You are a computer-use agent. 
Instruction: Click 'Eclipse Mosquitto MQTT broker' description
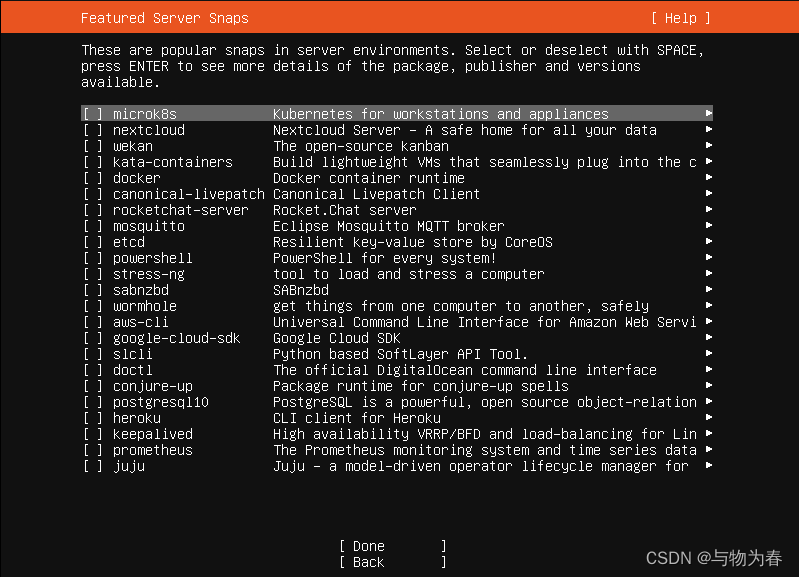[389, 226]
